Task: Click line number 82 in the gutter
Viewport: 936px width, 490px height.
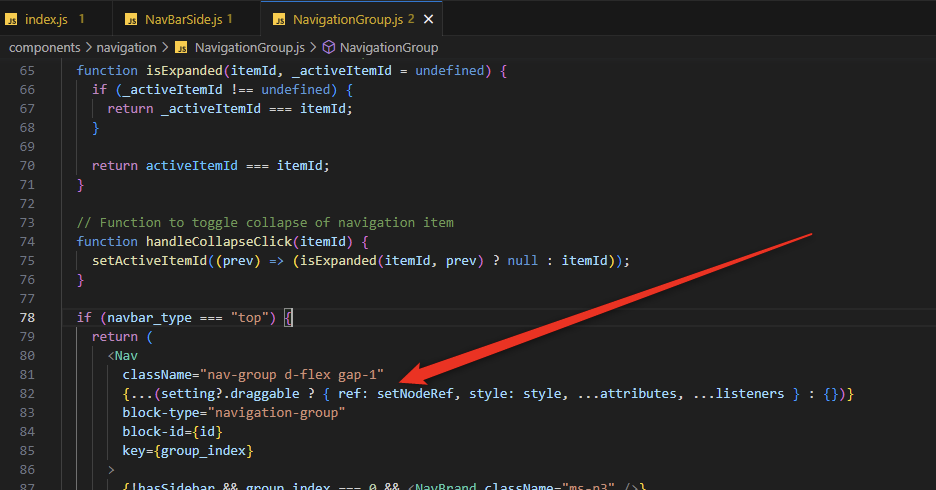Action: (27, 394)
